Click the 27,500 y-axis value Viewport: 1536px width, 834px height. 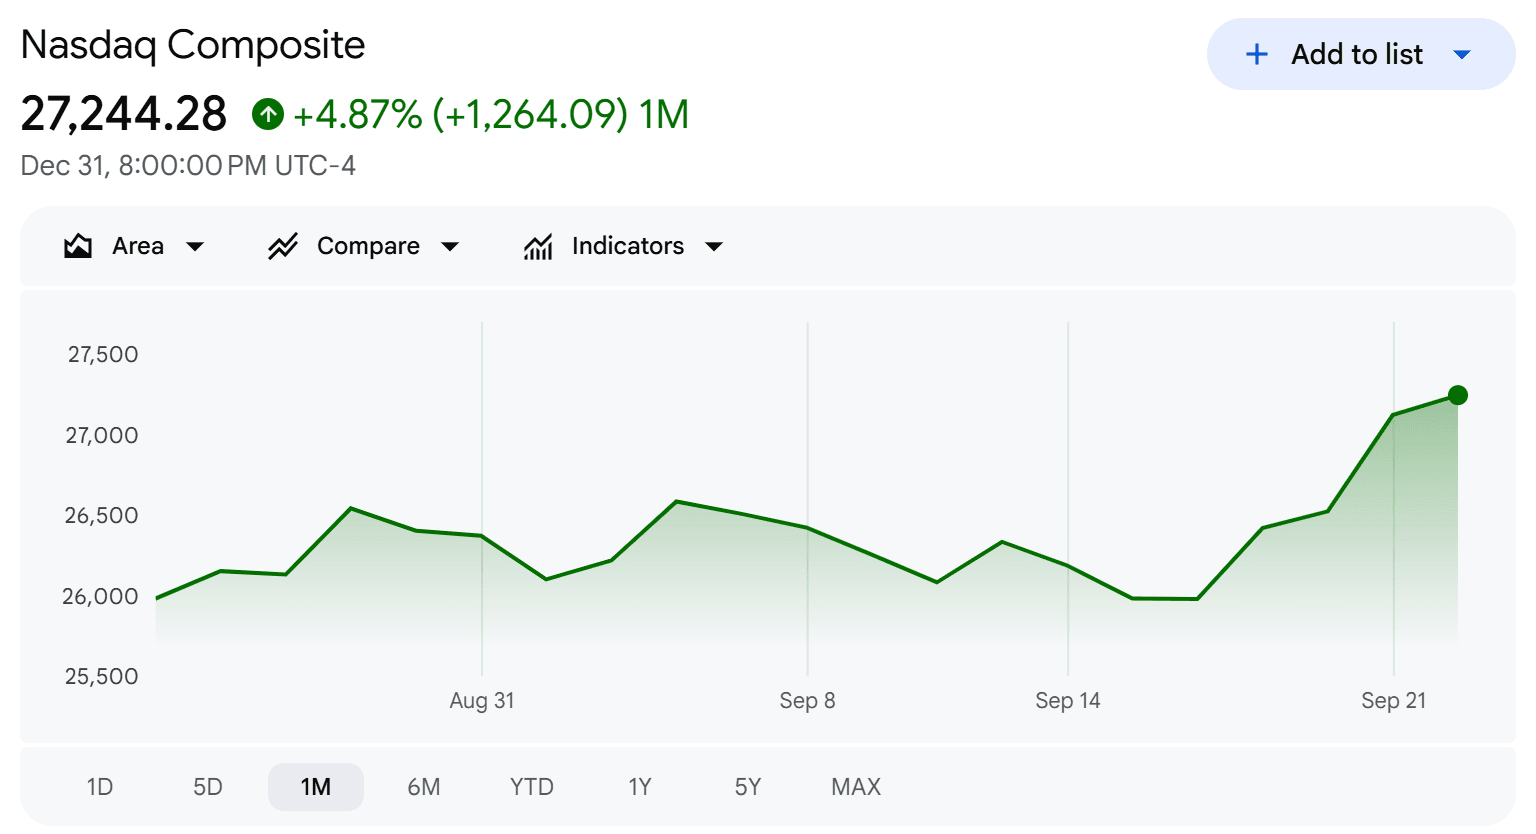point(103,354)
